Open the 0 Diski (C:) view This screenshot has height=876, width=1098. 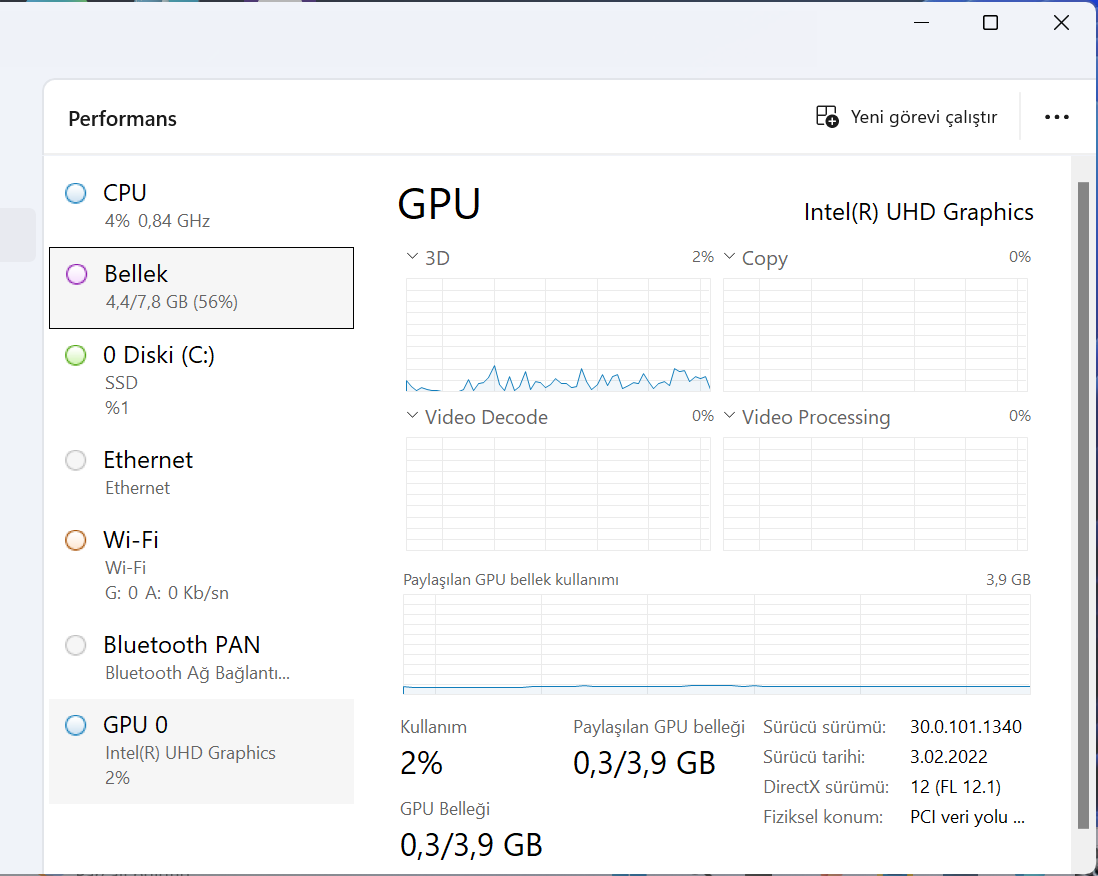[x=201, y=380]
